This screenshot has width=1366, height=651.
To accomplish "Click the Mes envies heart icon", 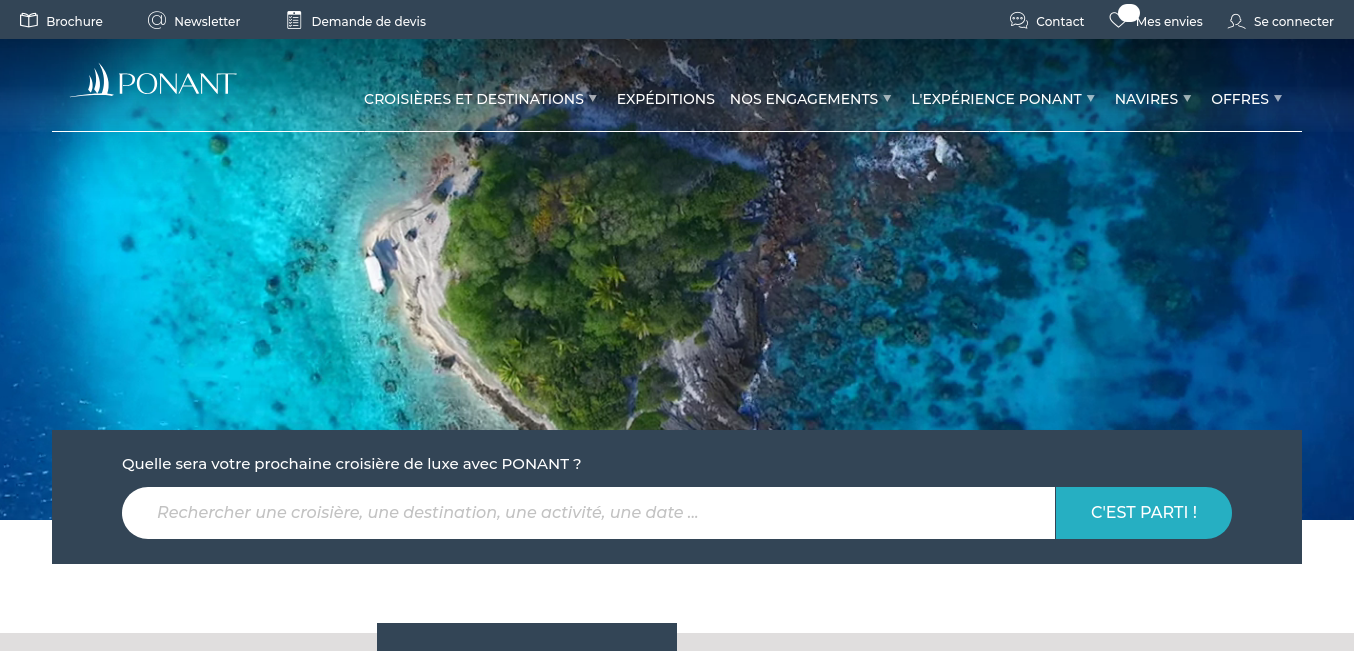I will click(x=1117, y=21).
